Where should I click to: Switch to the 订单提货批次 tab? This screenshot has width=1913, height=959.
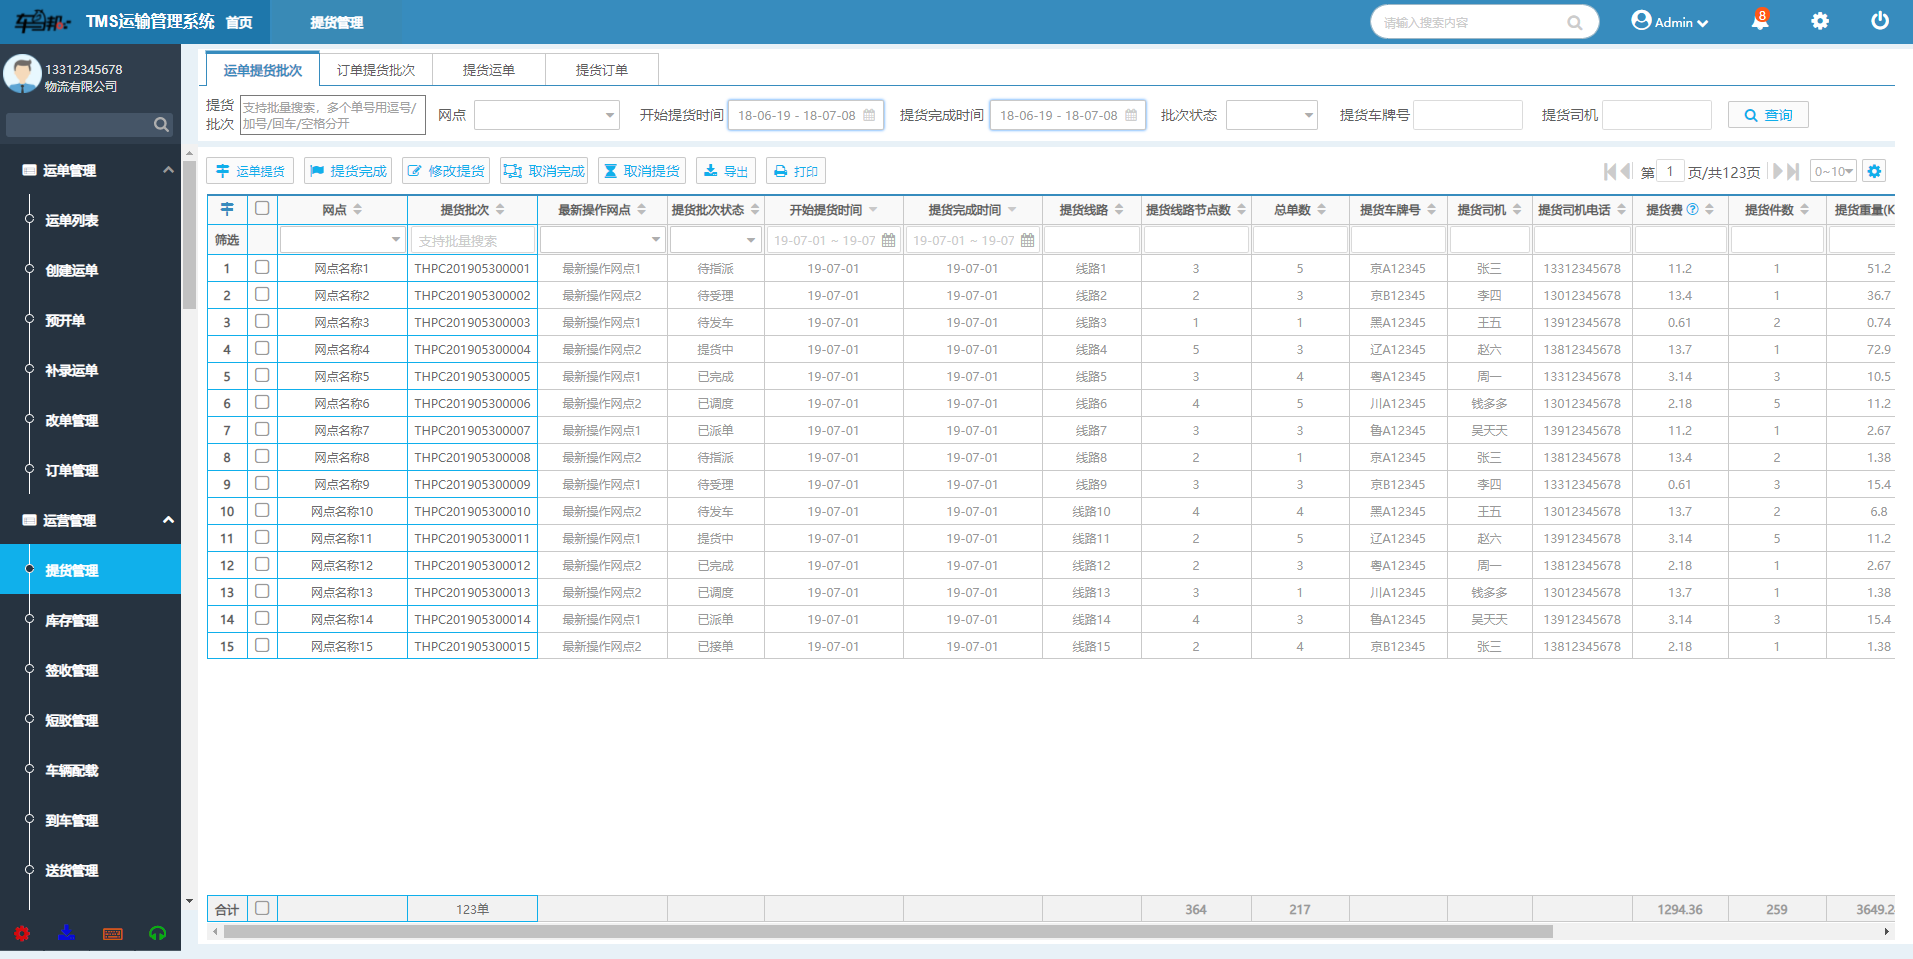[x=376, y=70]
